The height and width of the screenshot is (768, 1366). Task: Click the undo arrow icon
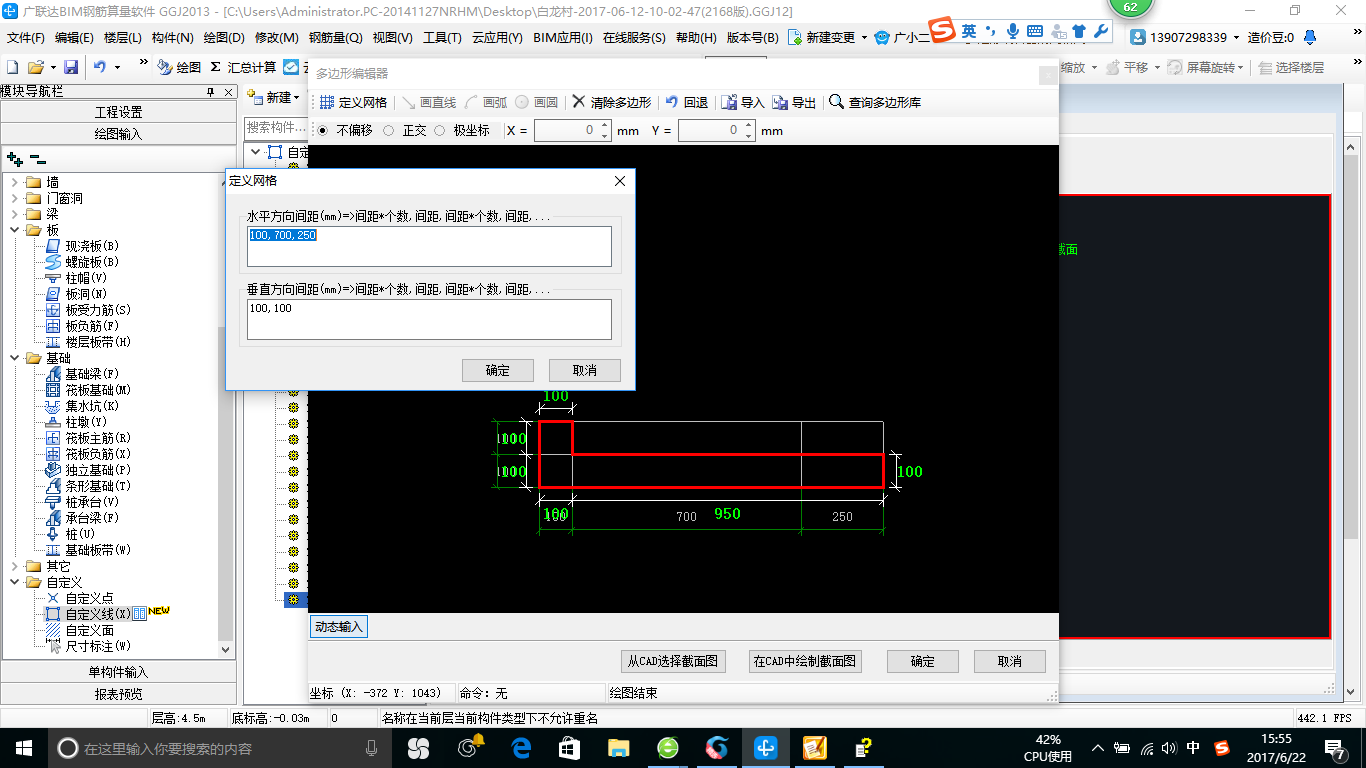click(100, 67)
